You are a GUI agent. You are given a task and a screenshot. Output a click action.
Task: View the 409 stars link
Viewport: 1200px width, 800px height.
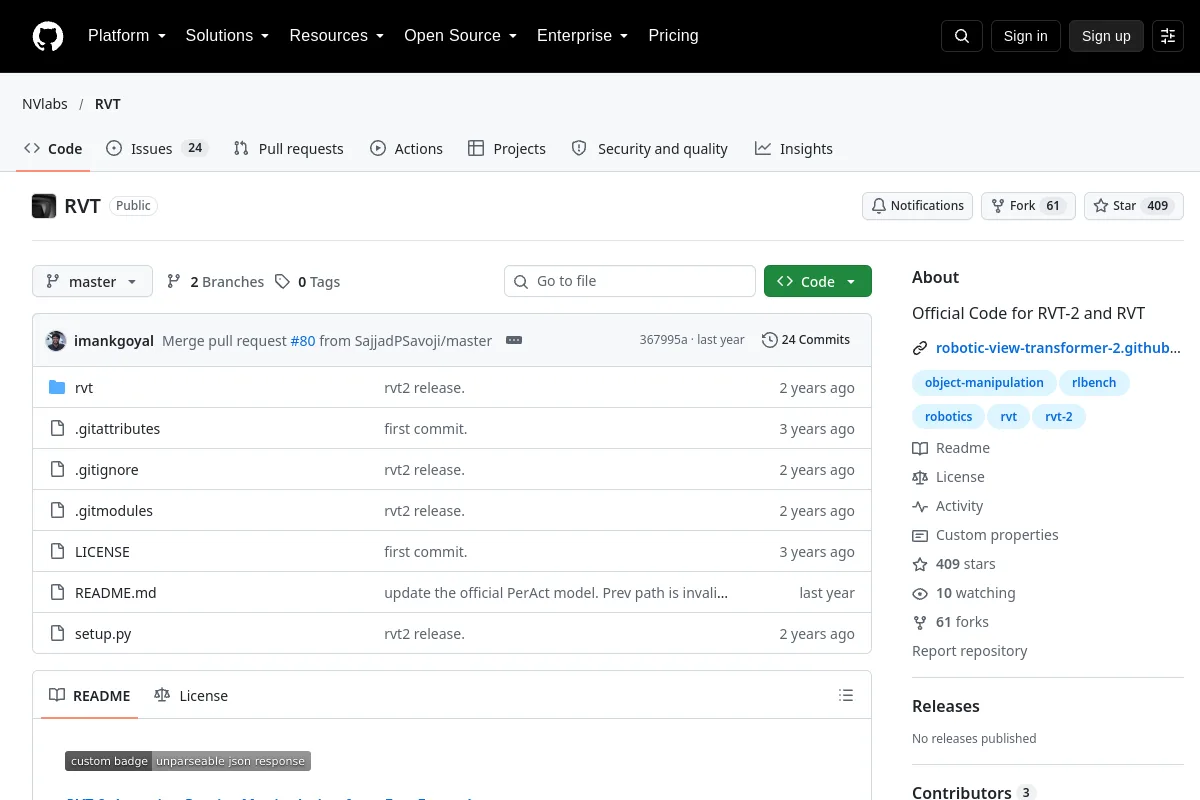click(x=954, y=564)
